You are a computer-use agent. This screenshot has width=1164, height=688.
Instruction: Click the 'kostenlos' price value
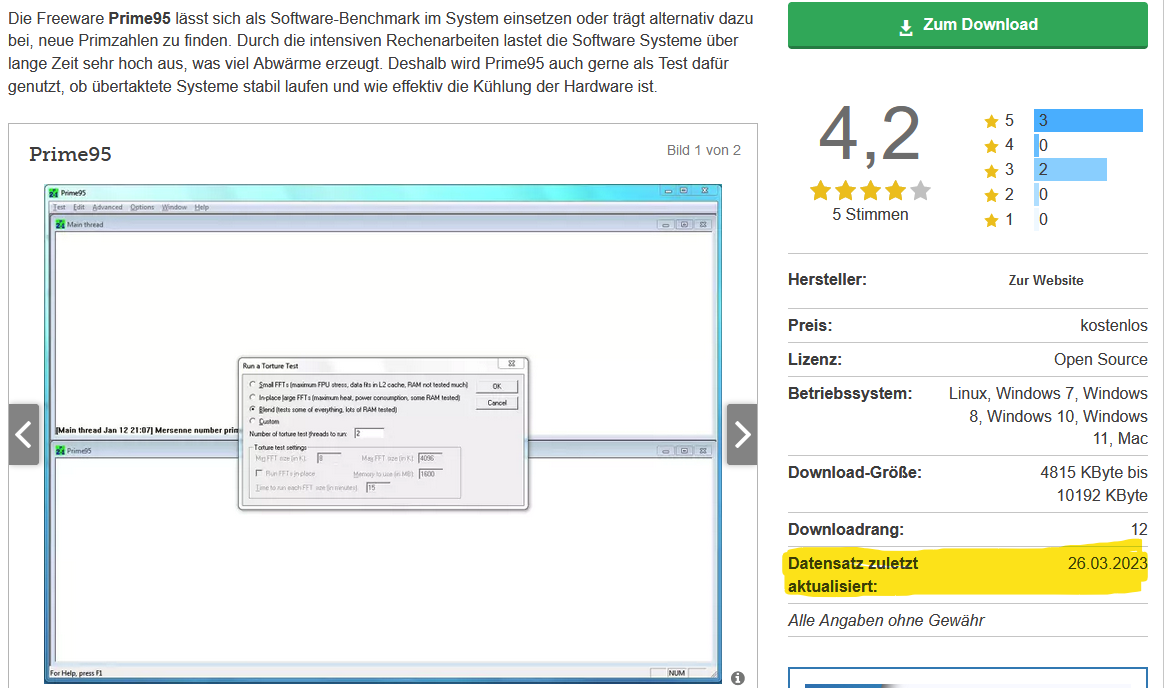tap(1114, 325)
